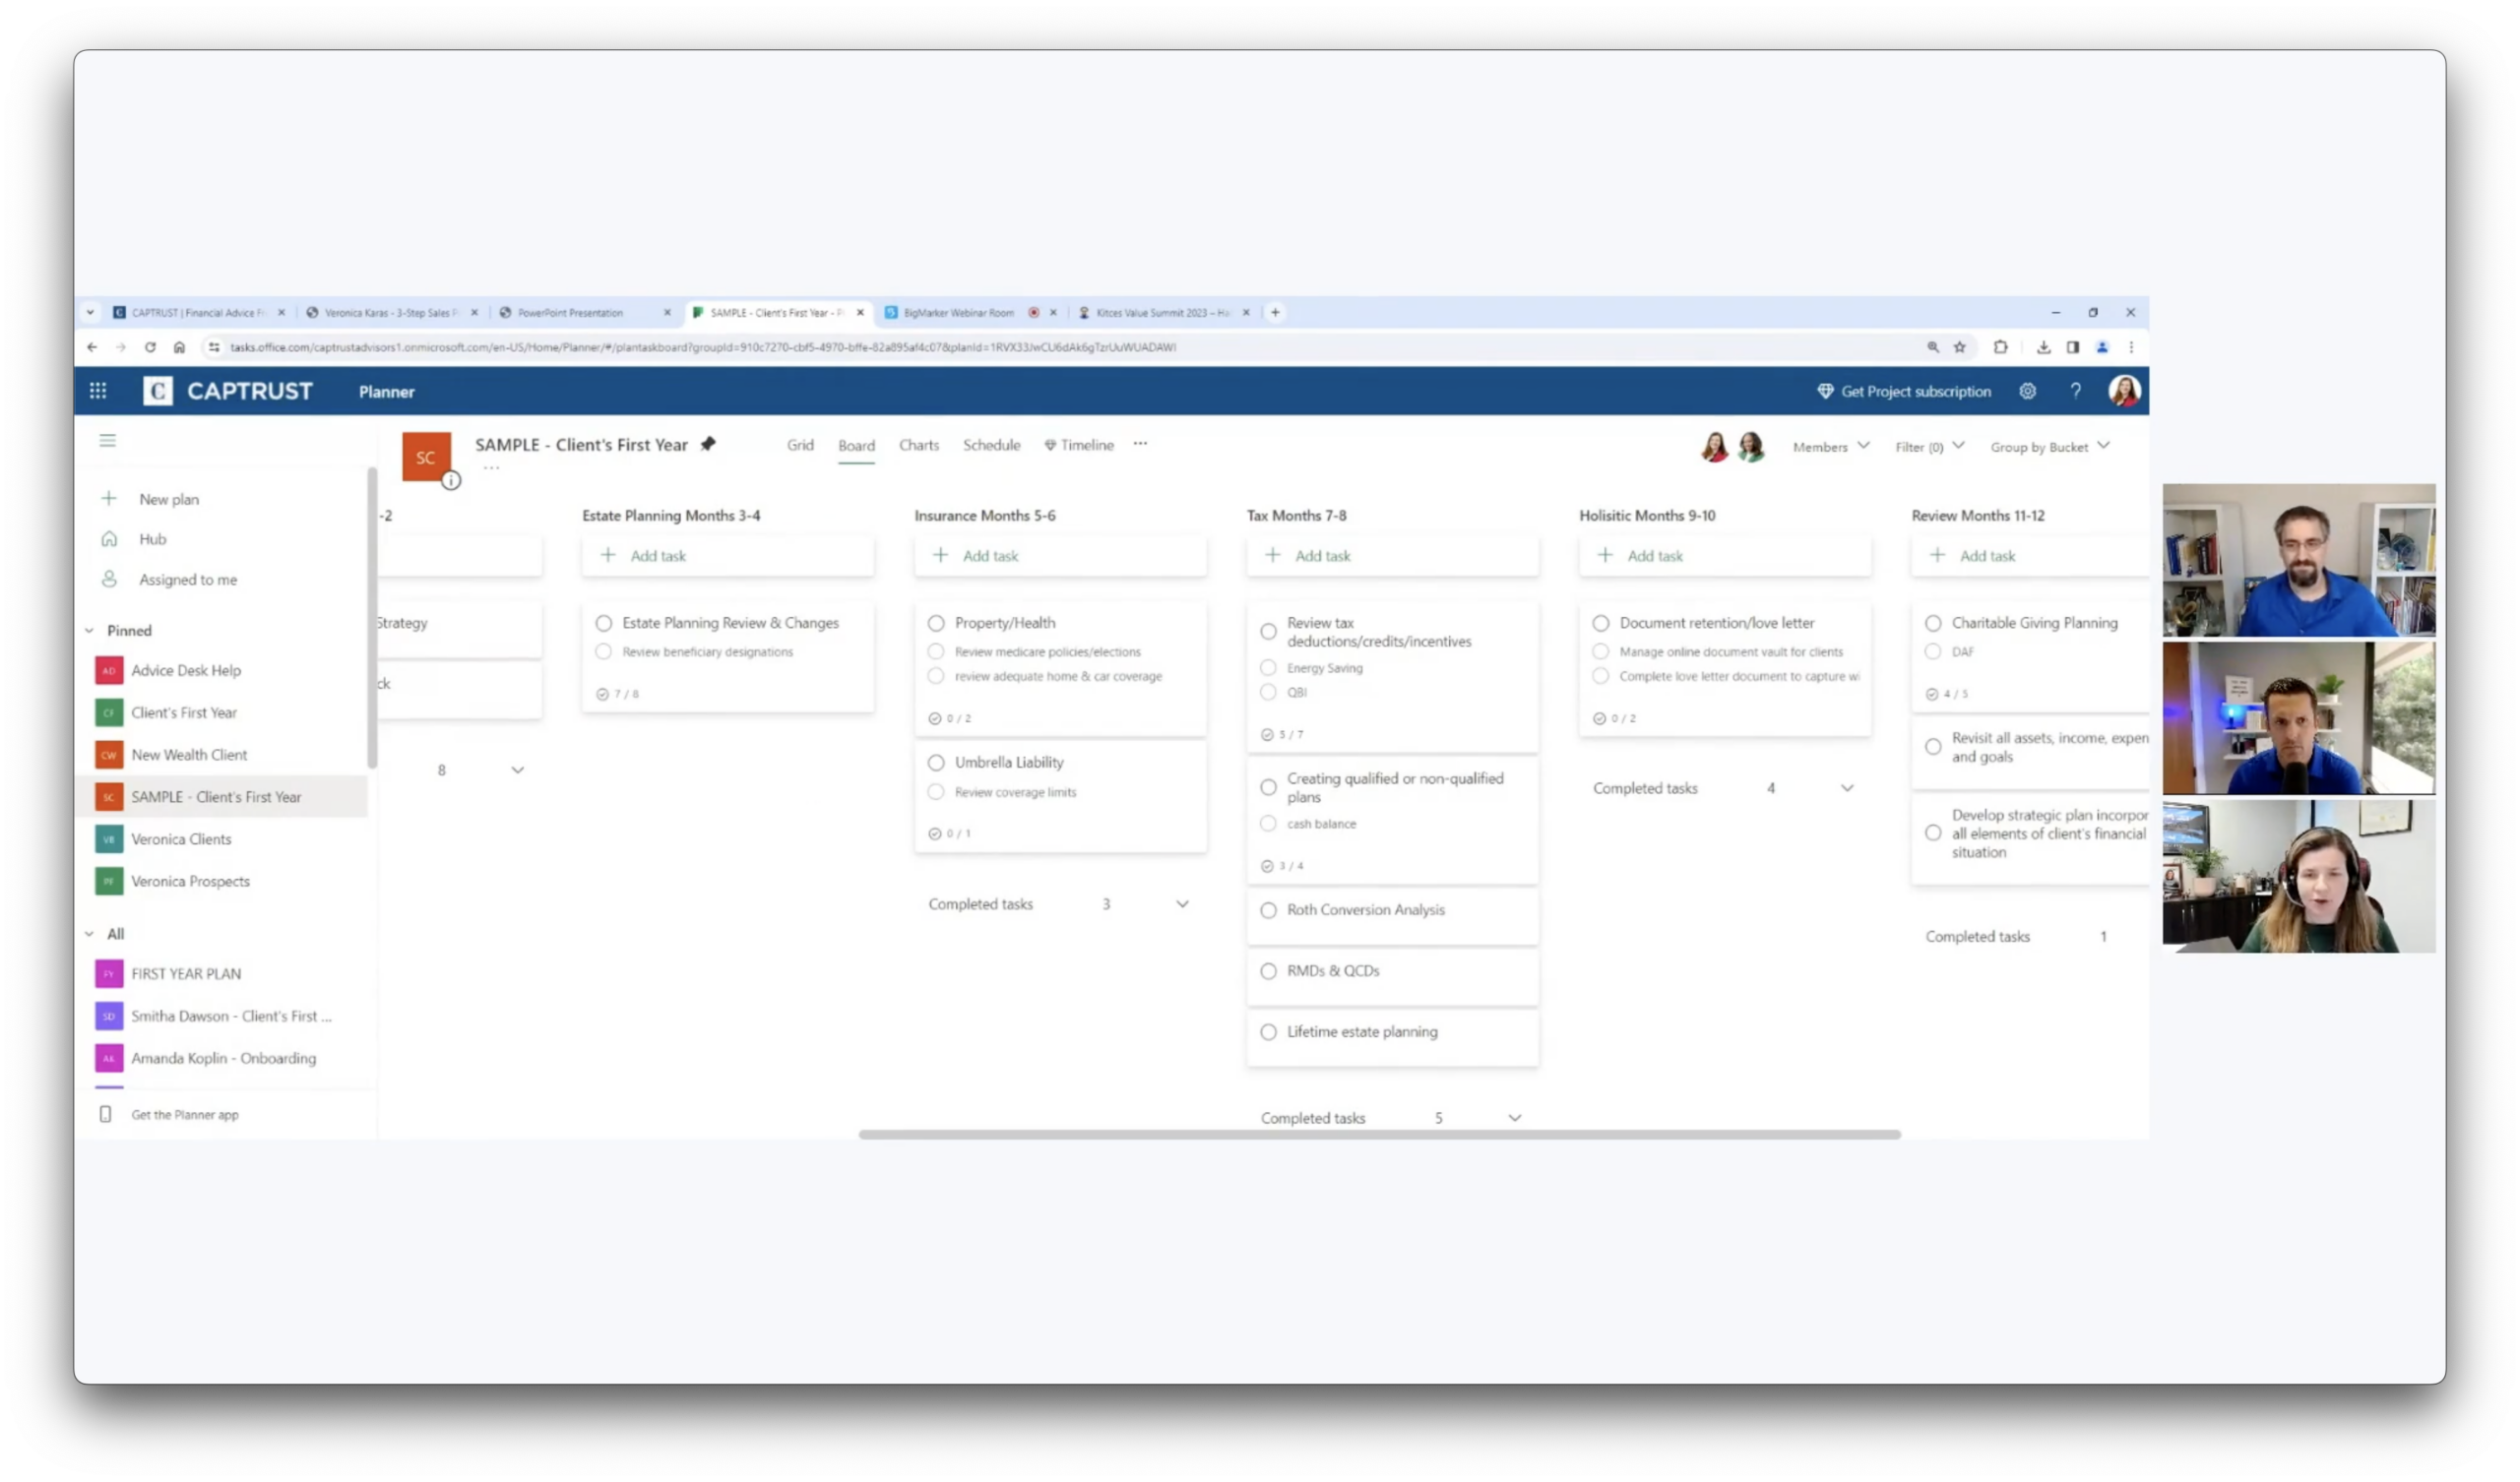Open the Group by Bucket dropdown
The height and width of the screenshot is (1482, 2520).
point(2049,447)
